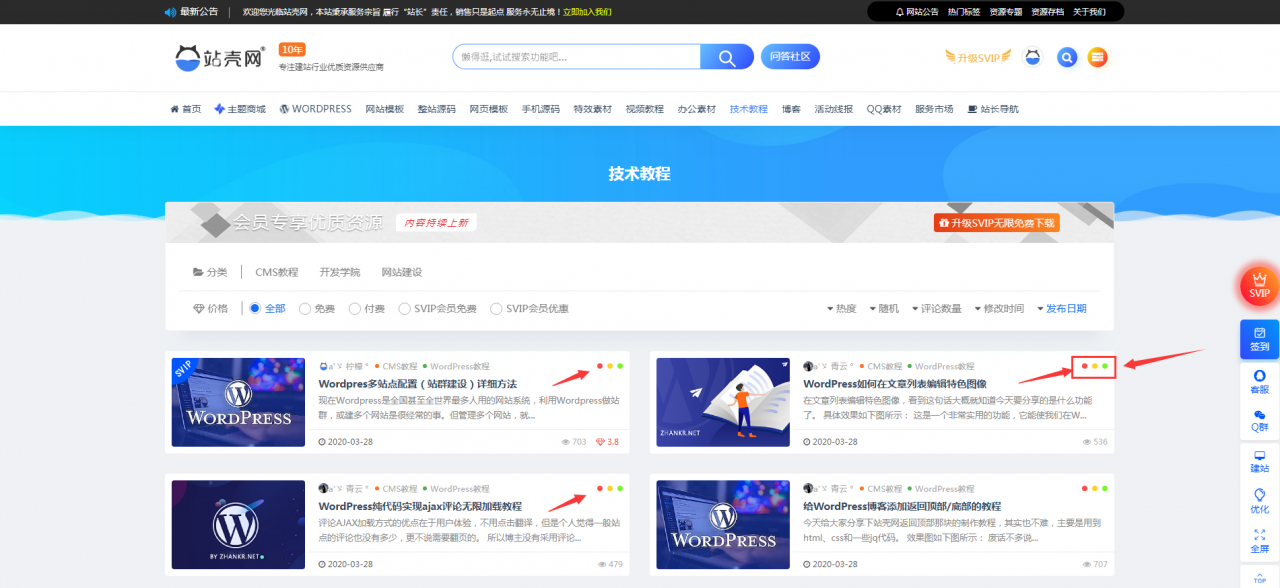Select the 全部 price radio button
Viewport: 1280px width, 588px height.
255,309
